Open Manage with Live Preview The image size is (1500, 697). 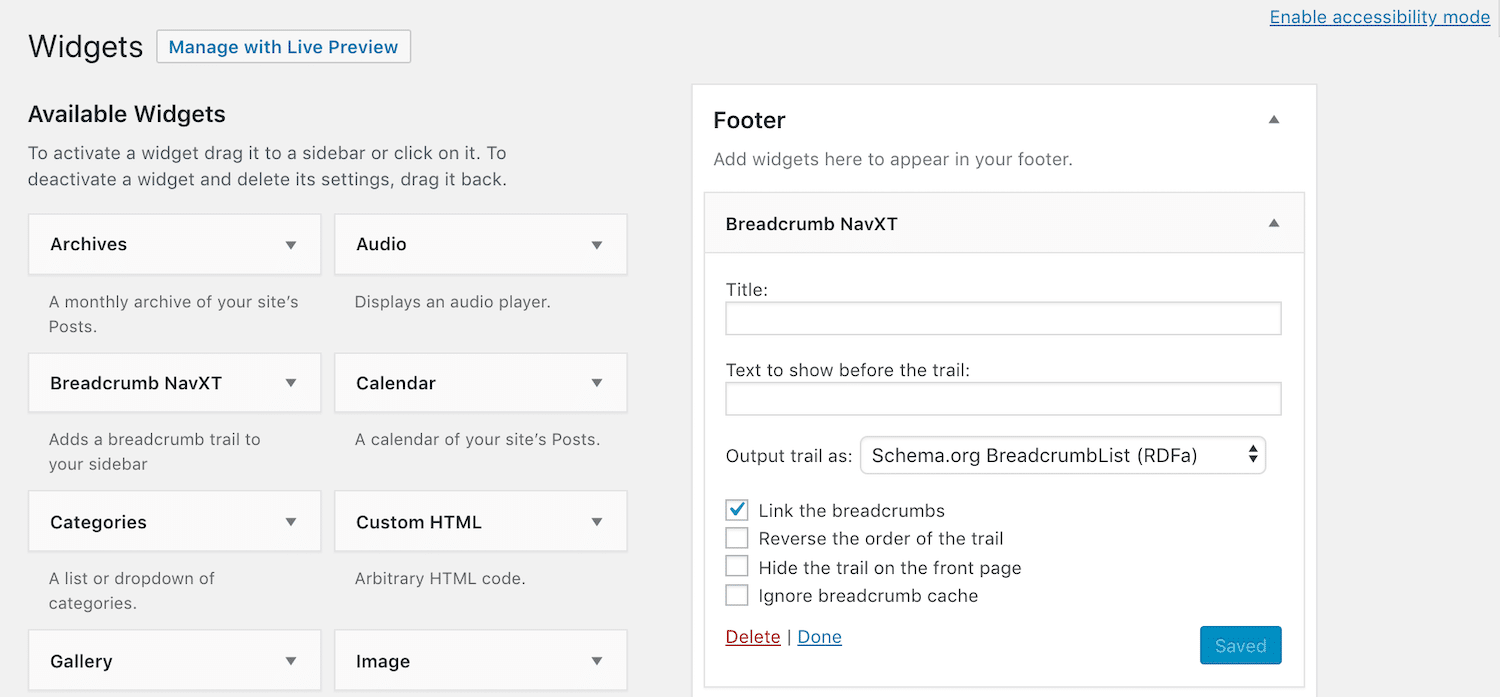283,46
